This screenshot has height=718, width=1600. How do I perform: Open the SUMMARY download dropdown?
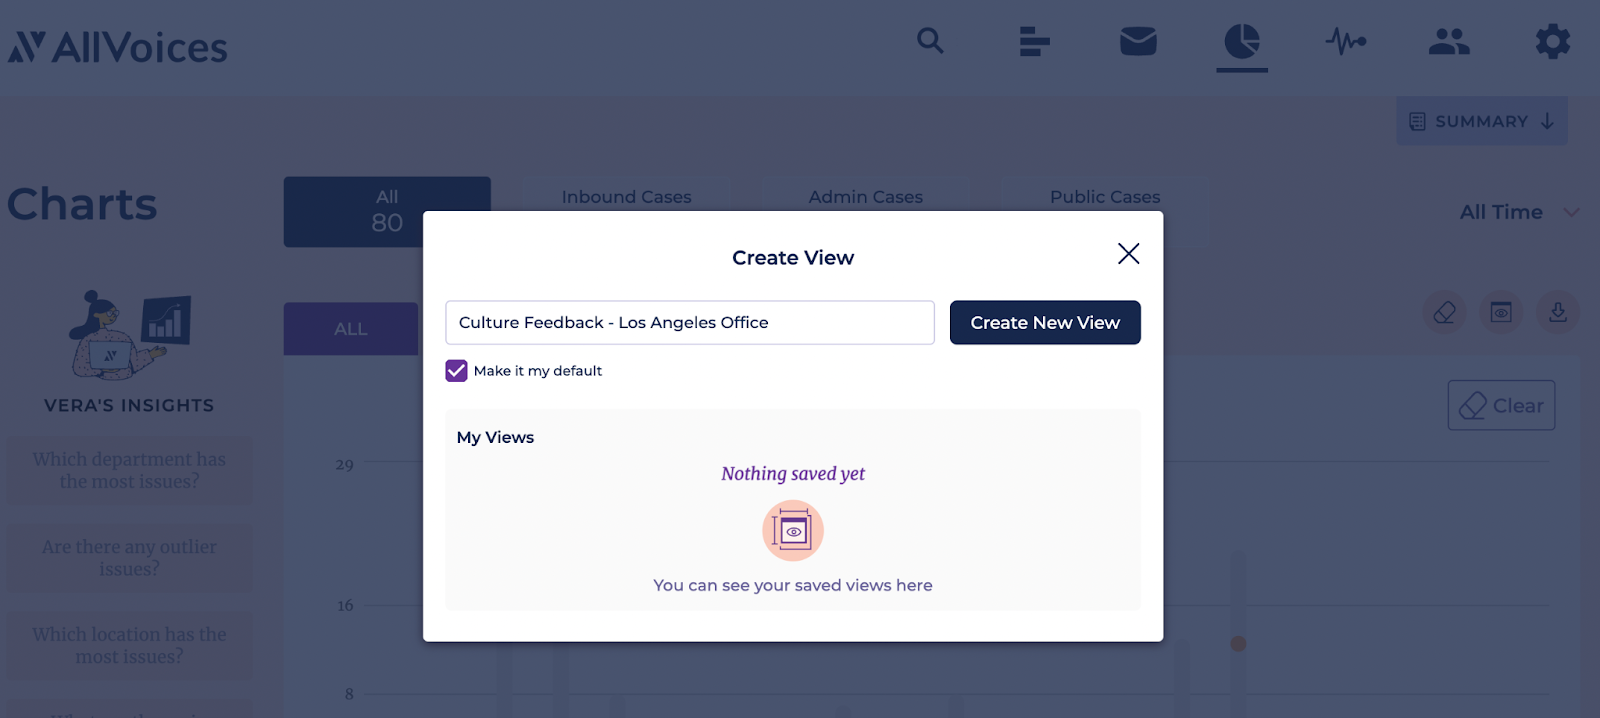coord(1482,121)
